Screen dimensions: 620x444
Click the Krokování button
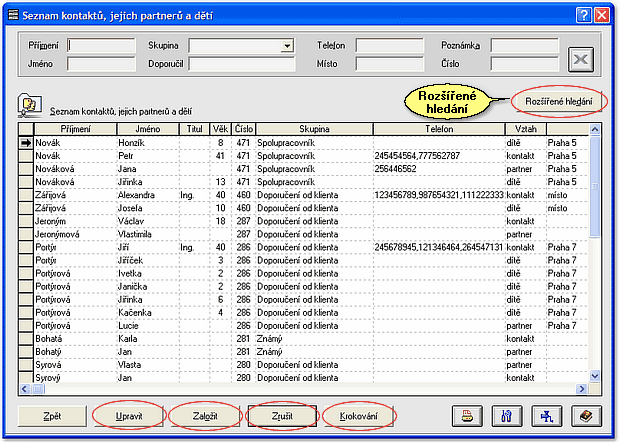point(358,414)
